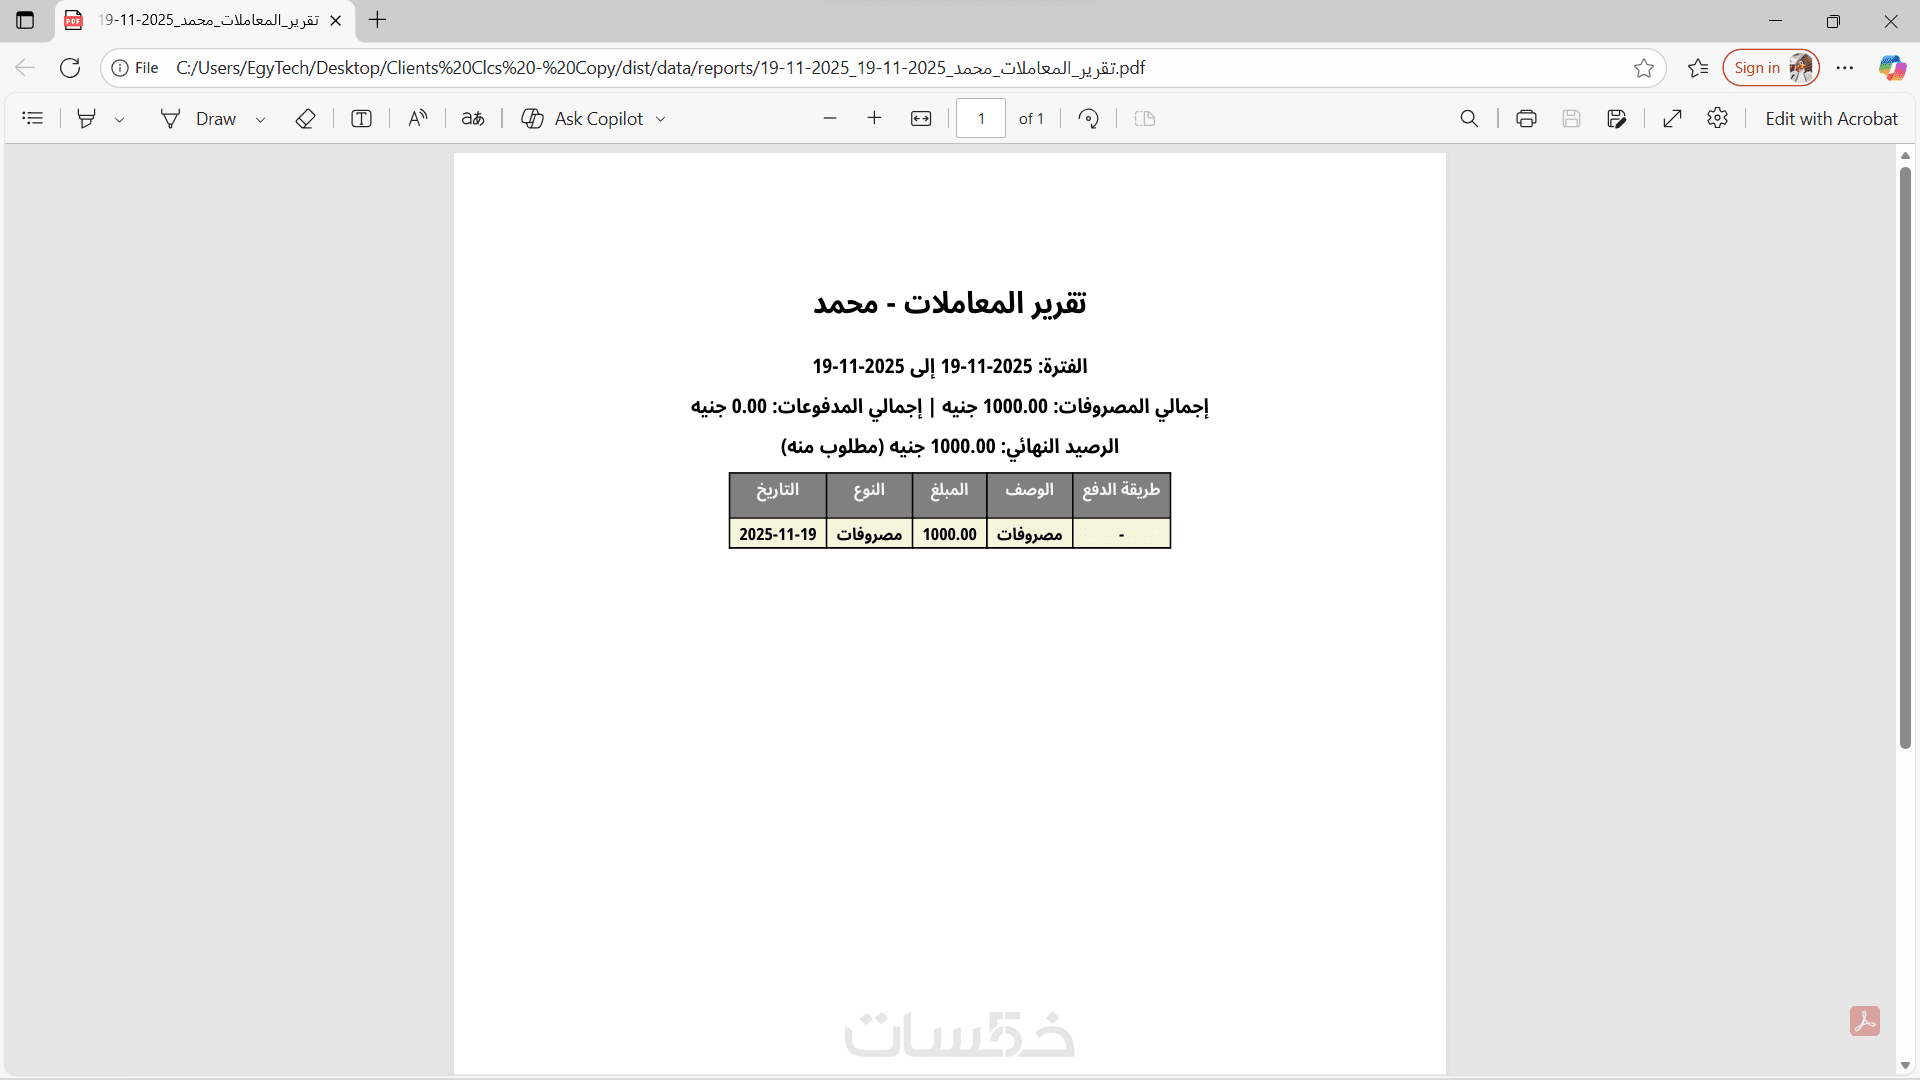Close the PDF report tab
Viewport: 1920px width, 1080px height.
[336, 20]
